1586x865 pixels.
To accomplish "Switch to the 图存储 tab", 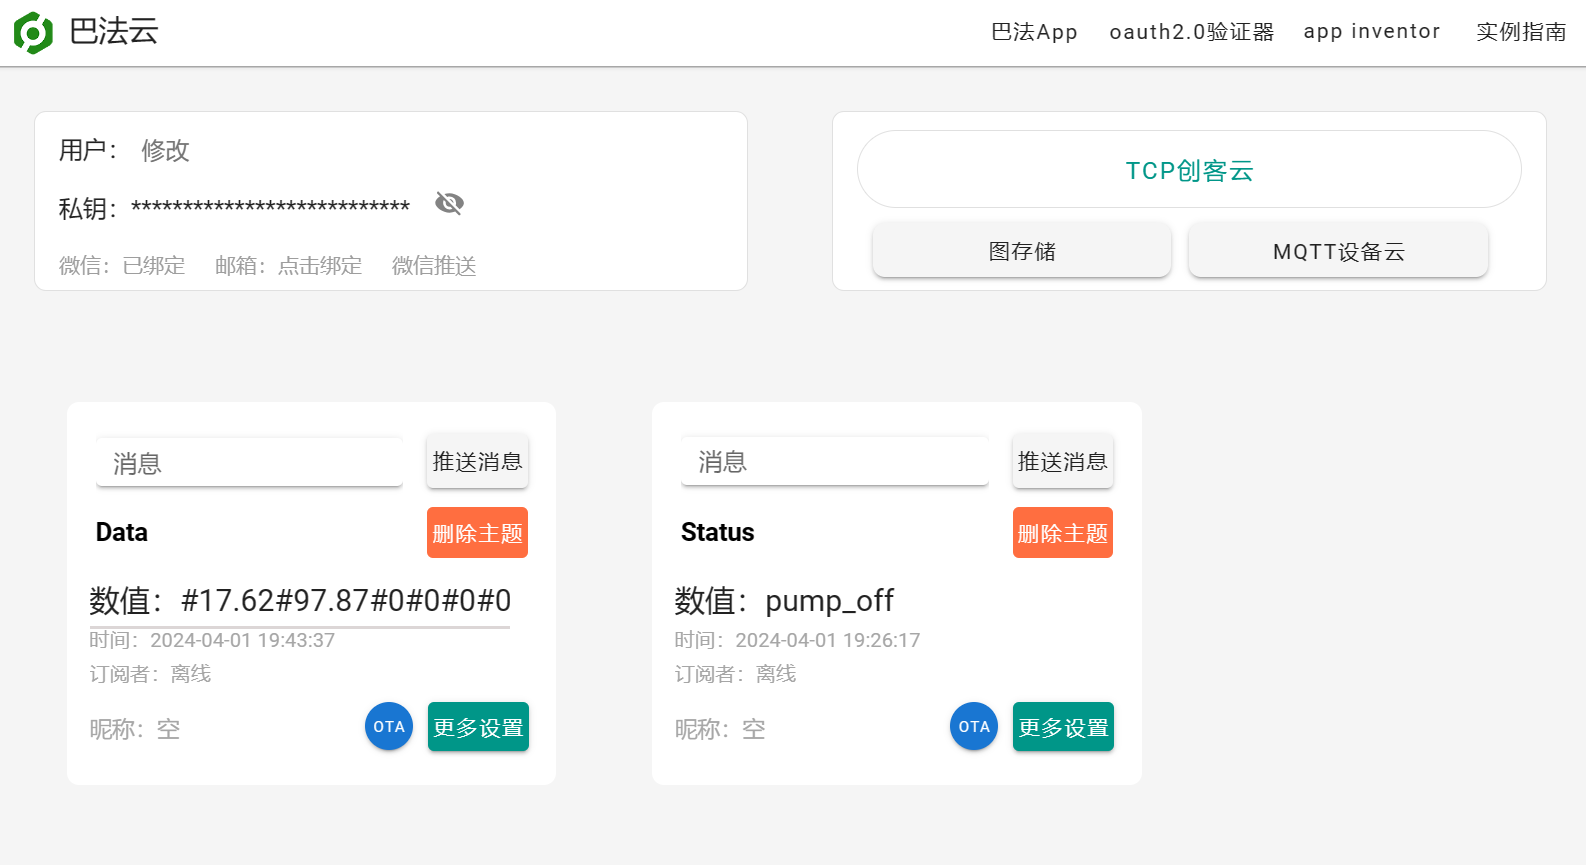I will tap(1022, 251).
